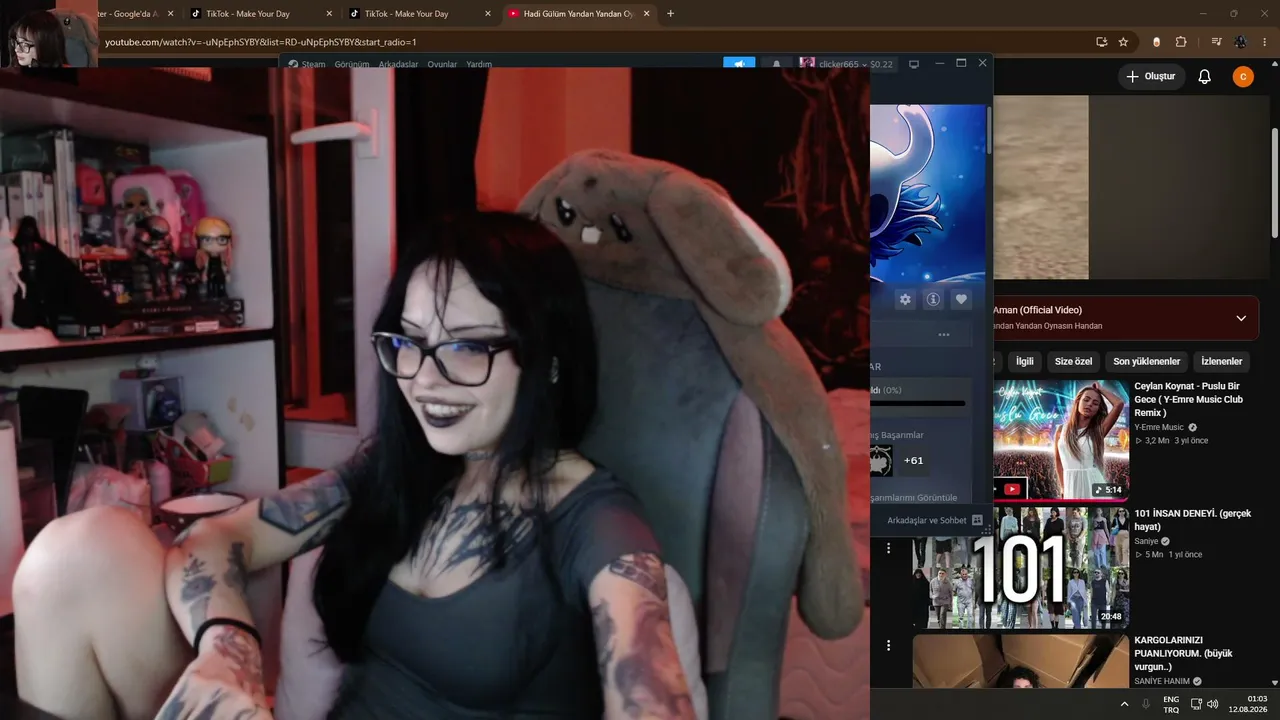Open 101 İNSAN DENEYİ video title

coord(1193,520)
